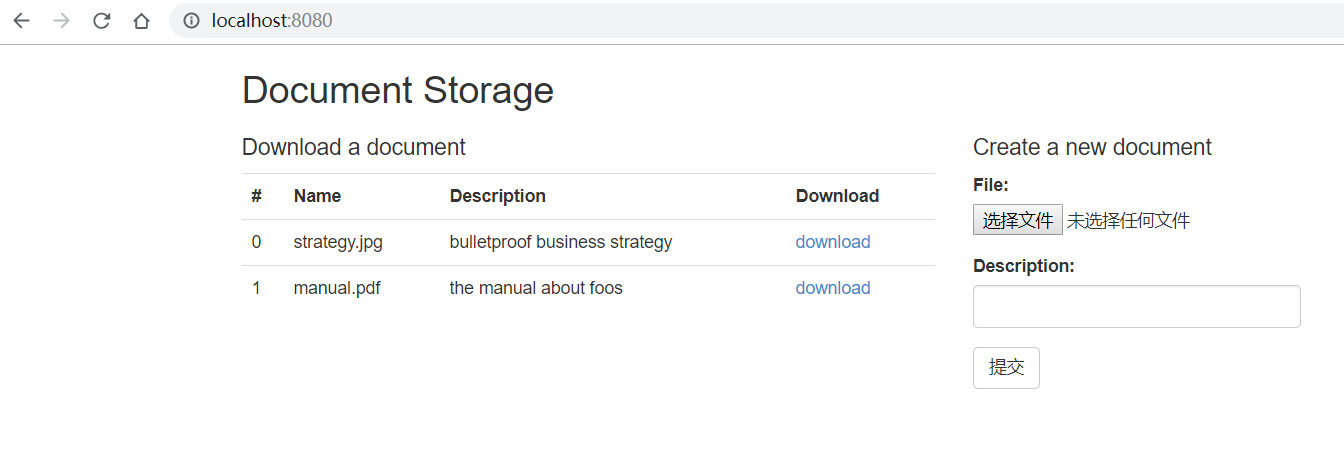
Task: Select the strategy.jpg file name cell
Action: click(x=338, y=242)
